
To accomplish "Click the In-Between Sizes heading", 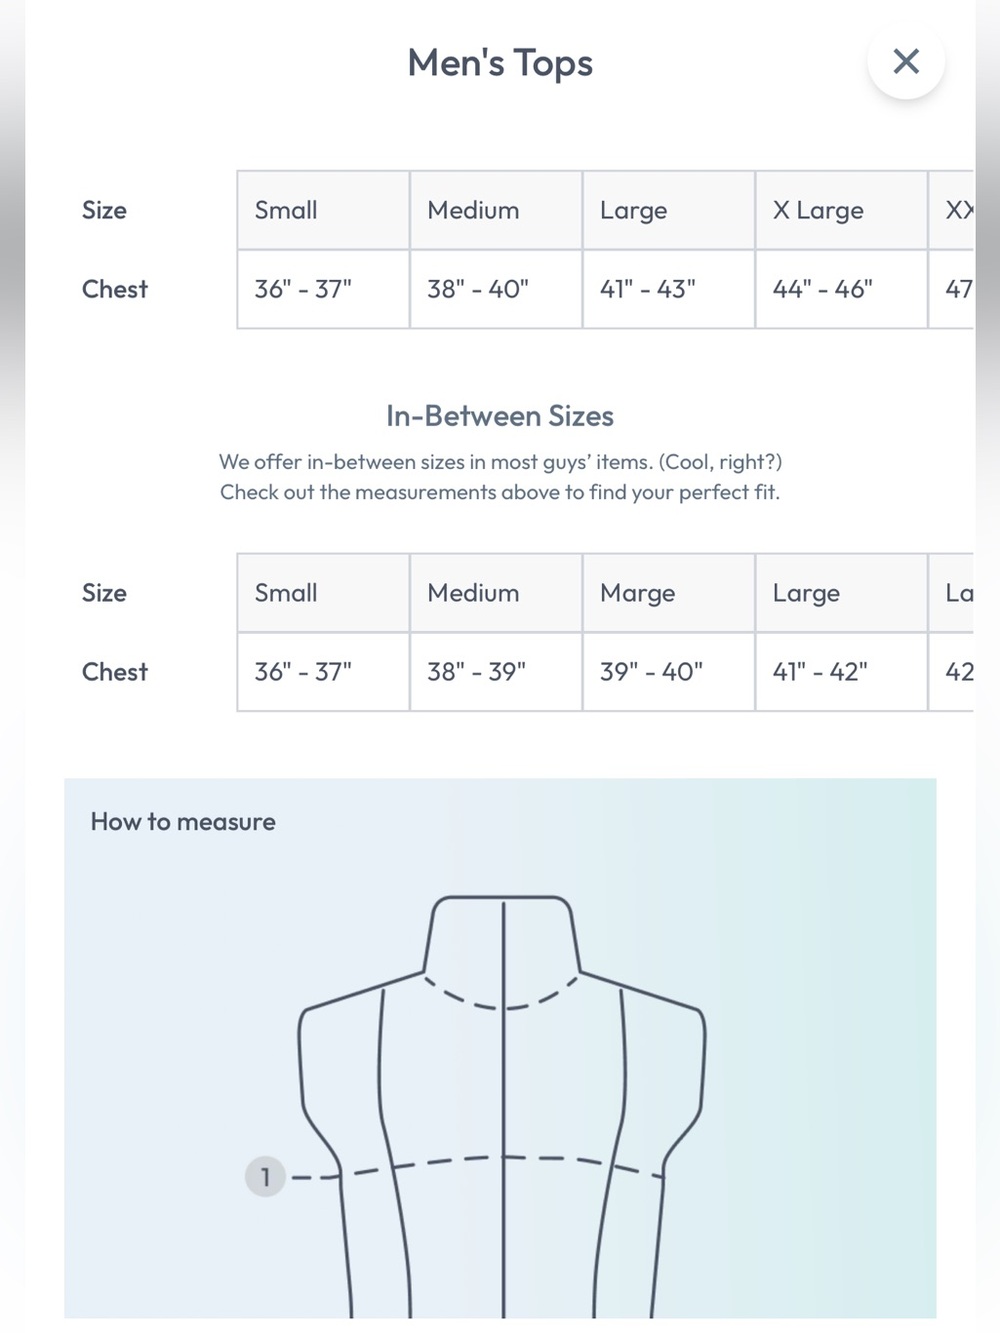I will (x=500, y=416).
